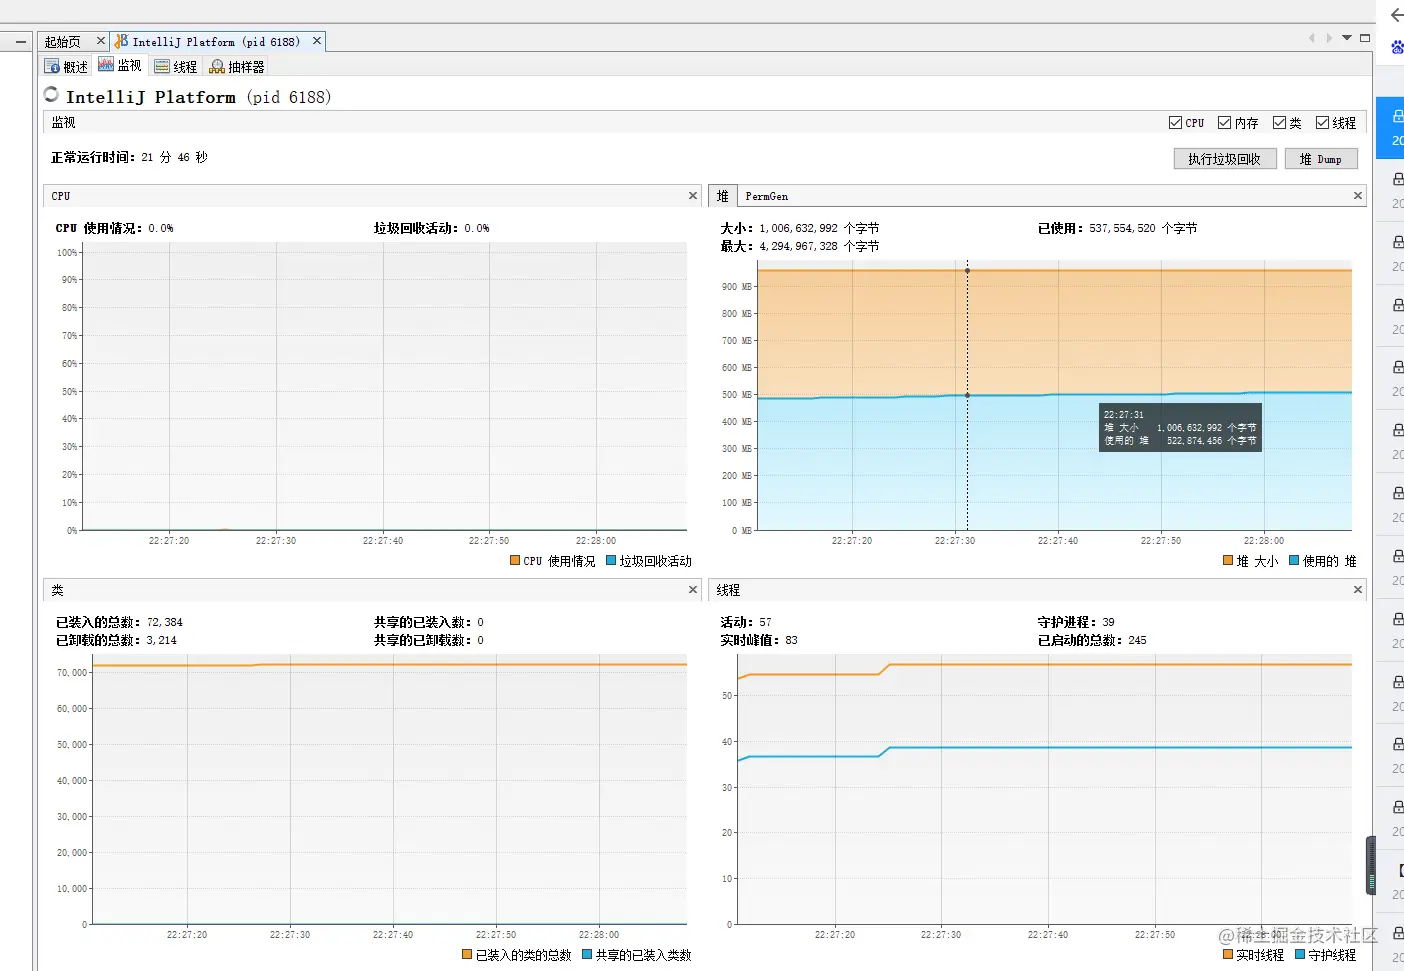The image size is (1404, 971).
Task: Close the IntelliJ Platform (pid 6188) tab
Action: pos(317,41)
